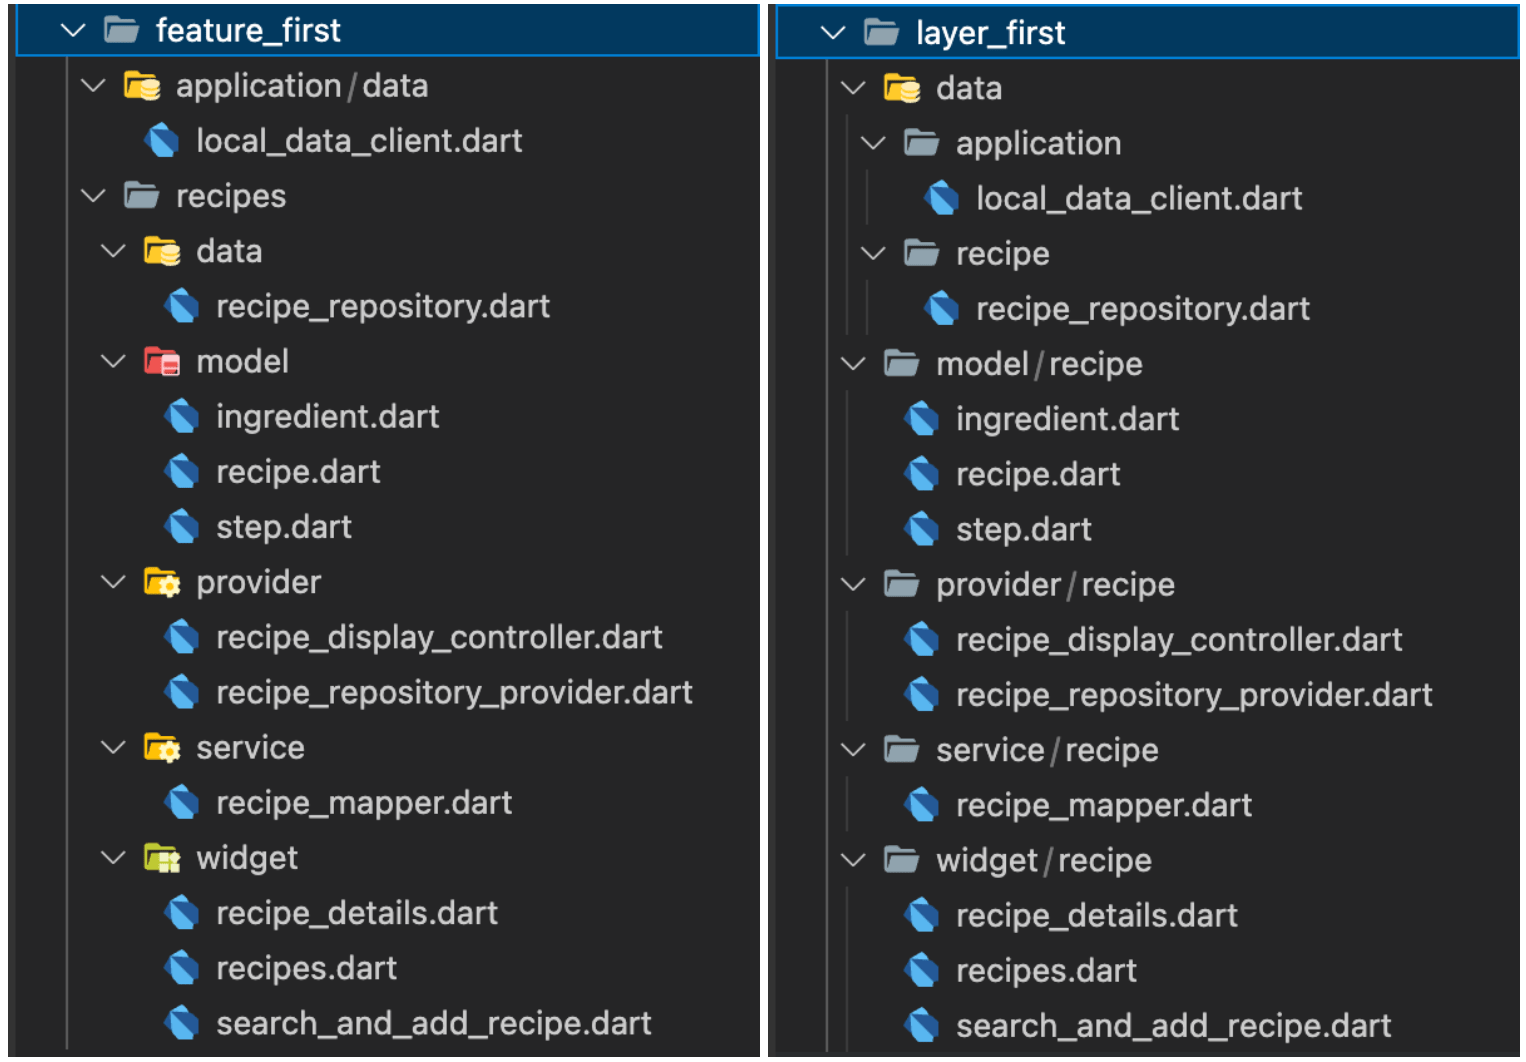Collapse the provider/recipe folder chevron
1526x1062 pixels.
pos(853,584)
